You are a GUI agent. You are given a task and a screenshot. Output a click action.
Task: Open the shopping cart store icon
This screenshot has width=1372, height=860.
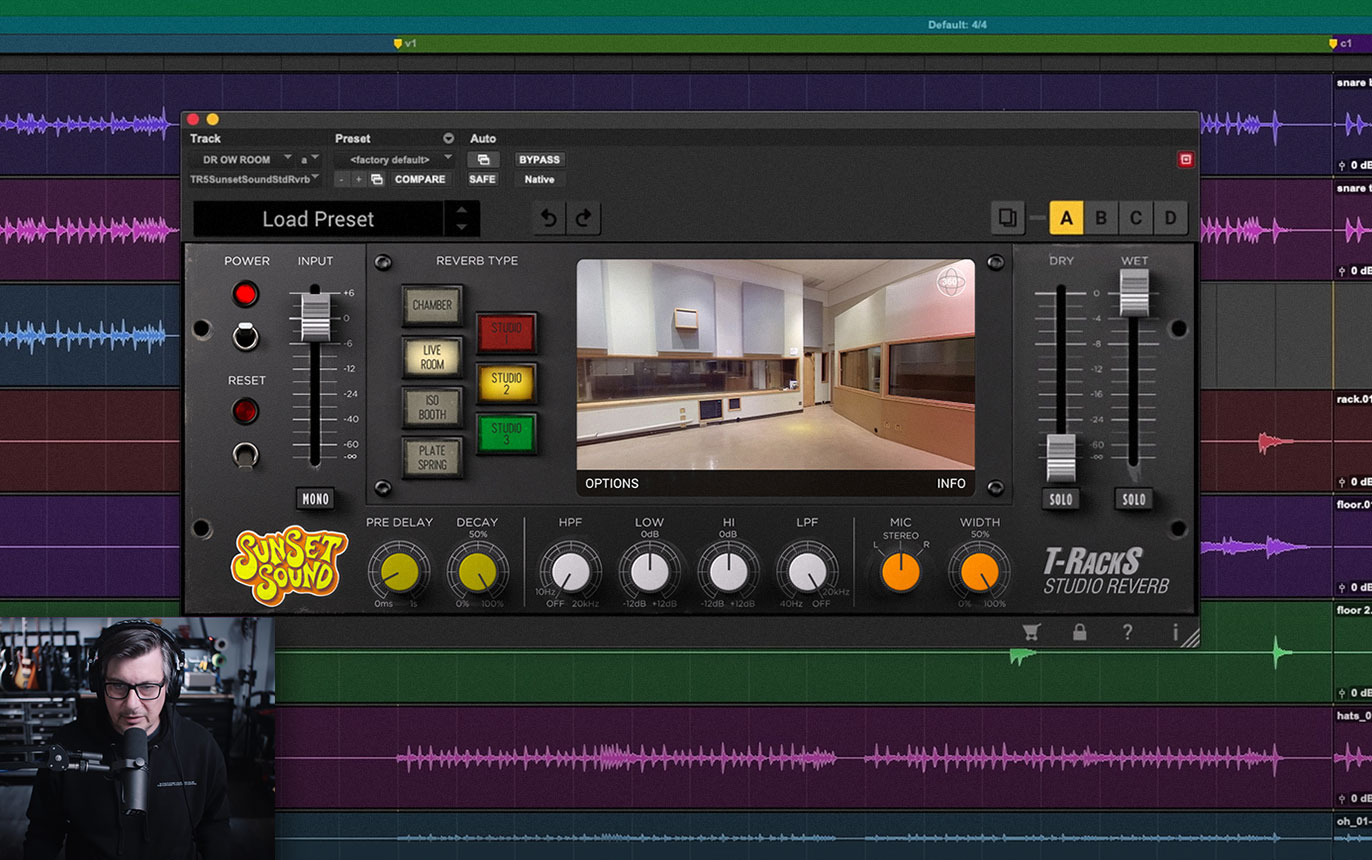1031,632
